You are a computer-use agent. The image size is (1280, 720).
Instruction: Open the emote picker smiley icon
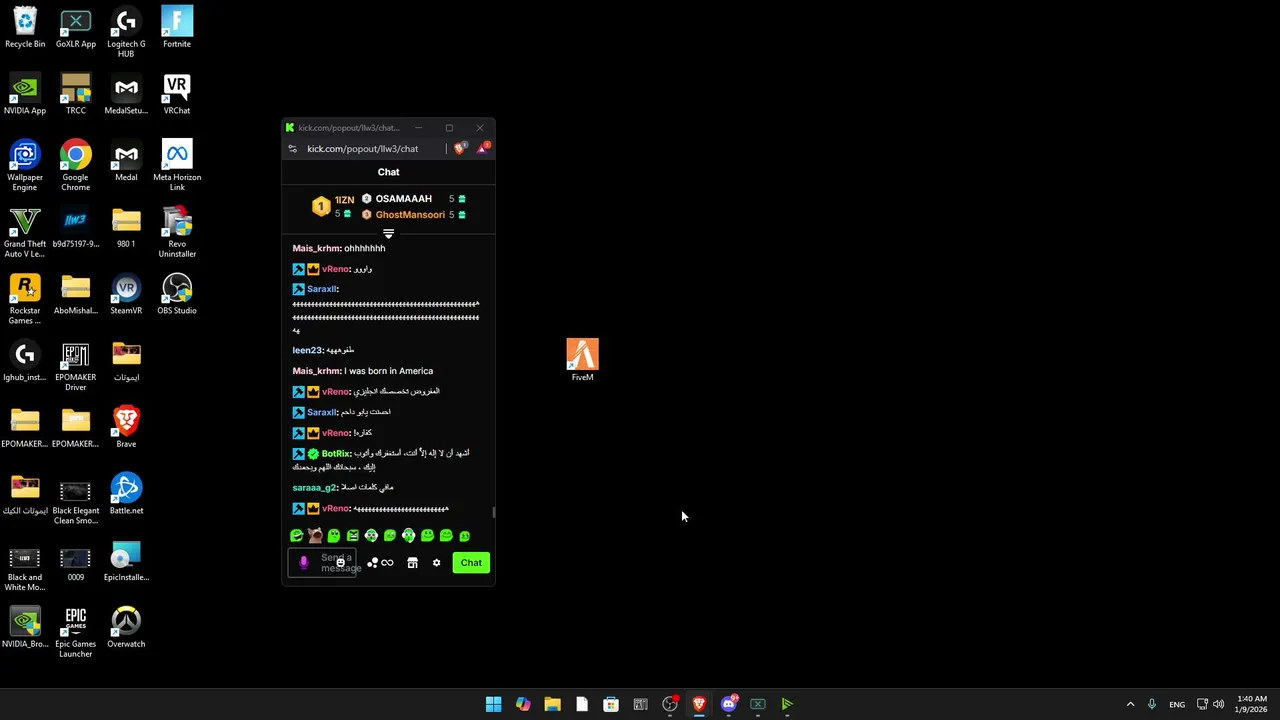(340, 563)
